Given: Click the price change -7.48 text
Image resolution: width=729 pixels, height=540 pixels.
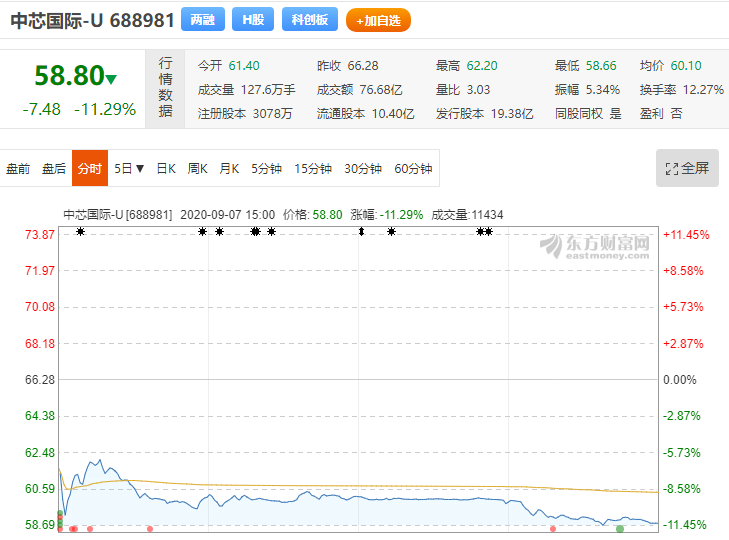Looking at the screenshot, I should point(41,109).
